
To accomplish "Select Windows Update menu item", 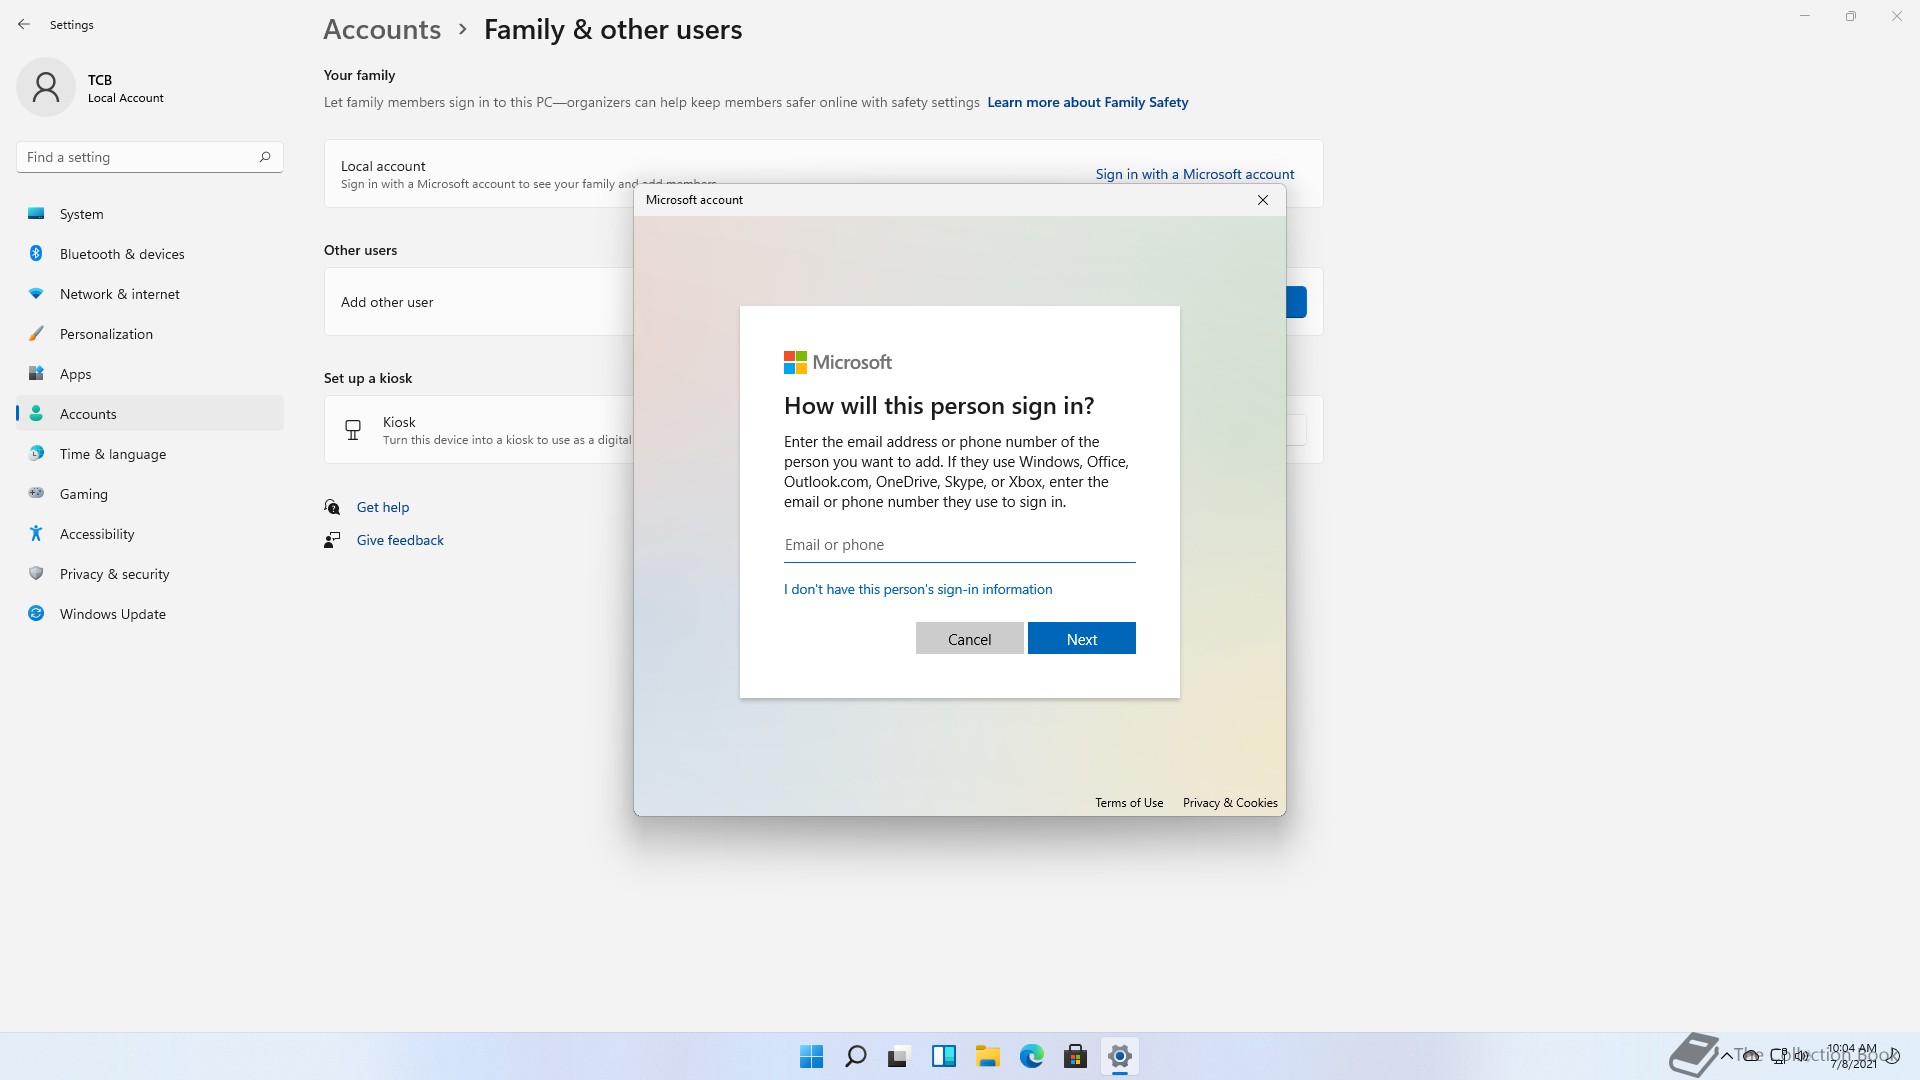I will [150, 614].
